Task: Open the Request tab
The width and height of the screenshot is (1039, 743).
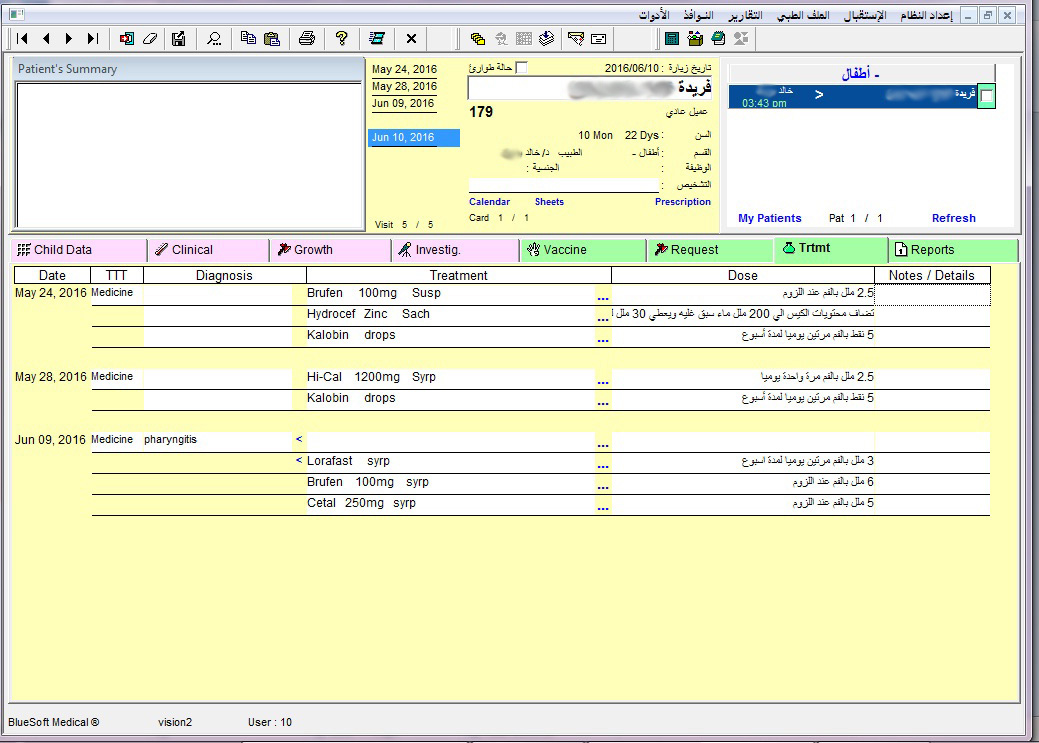Action: click(710, 250)
